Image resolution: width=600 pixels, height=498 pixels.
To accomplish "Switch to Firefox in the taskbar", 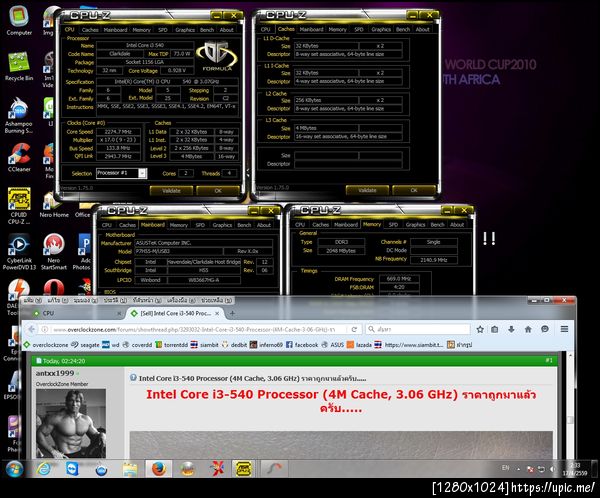I will [x=158, y=469].
